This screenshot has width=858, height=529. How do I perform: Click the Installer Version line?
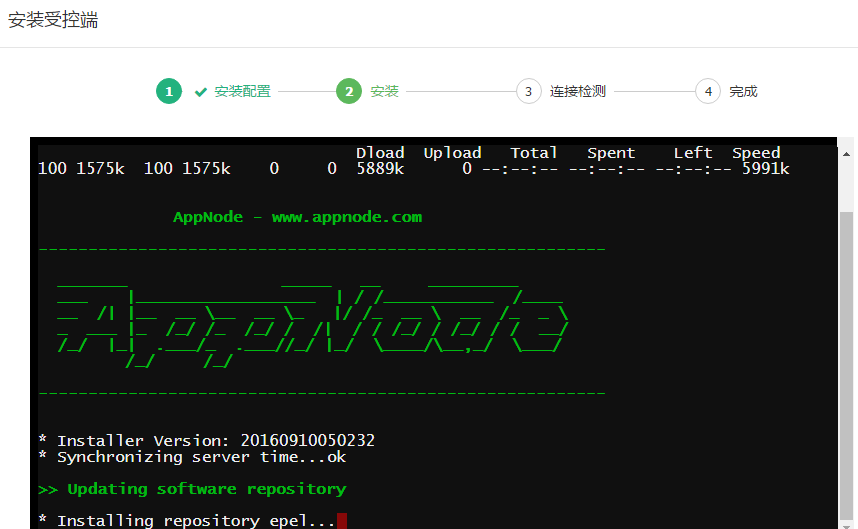point(207,440)
